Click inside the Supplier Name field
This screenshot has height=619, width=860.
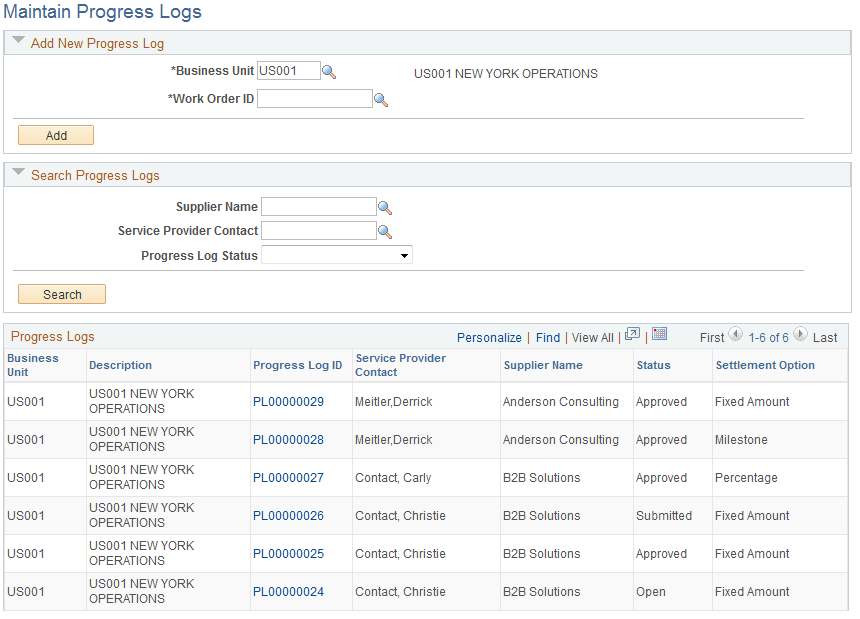point(318,206)
